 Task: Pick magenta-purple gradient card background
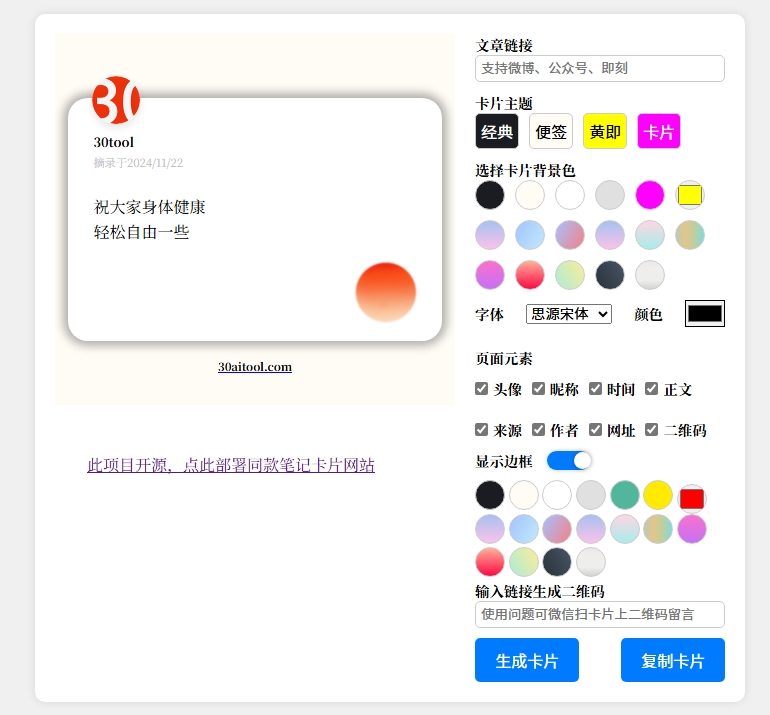[x=490, y=275]
